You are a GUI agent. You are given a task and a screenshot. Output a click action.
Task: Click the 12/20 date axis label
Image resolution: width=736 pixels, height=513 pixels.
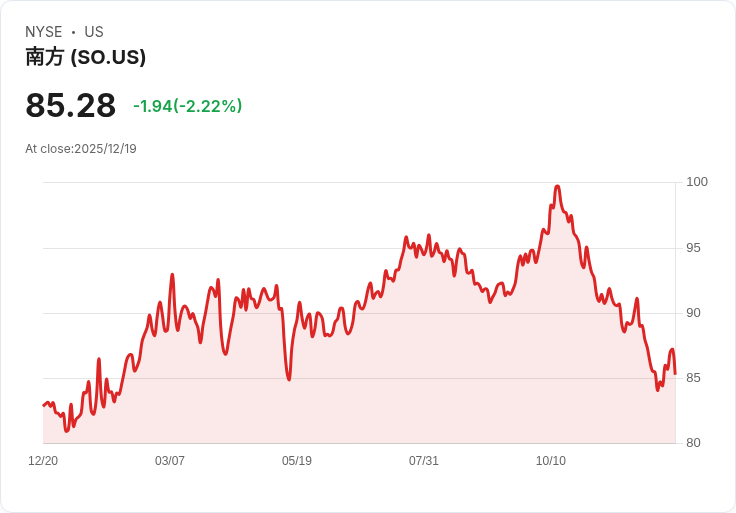pos(43,461)
